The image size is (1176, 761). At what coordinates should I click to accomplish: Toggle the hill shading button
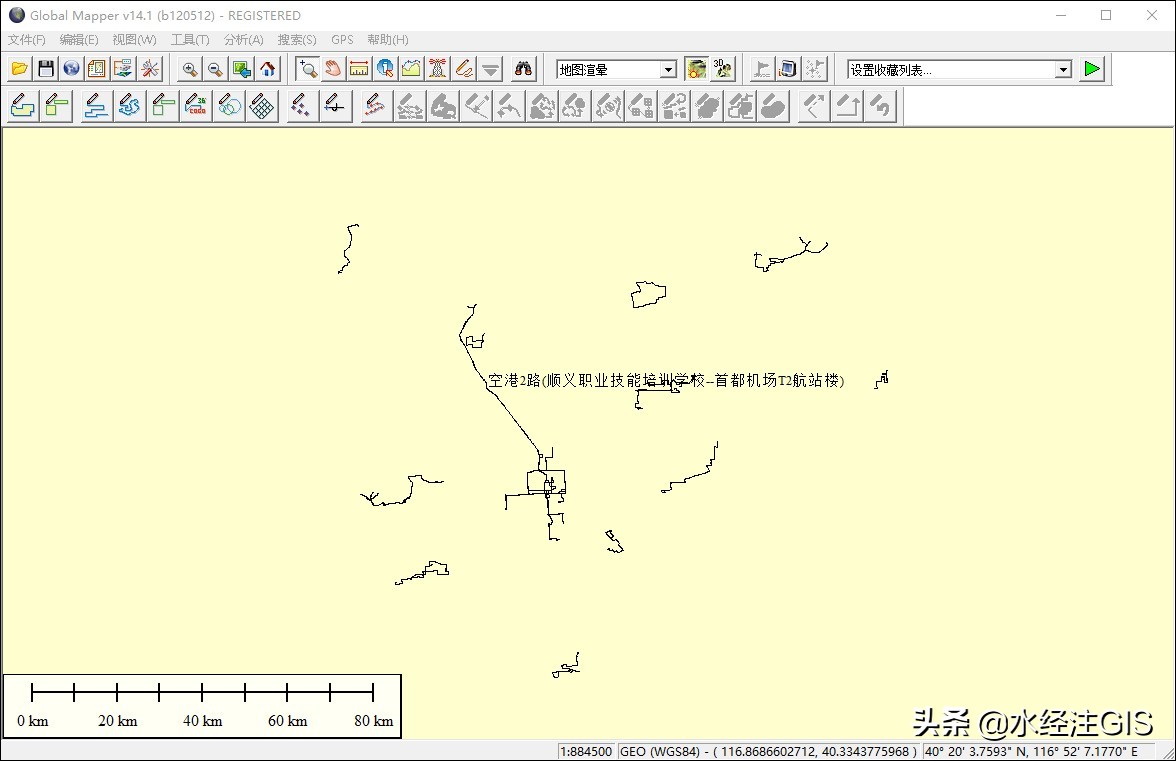696,69
